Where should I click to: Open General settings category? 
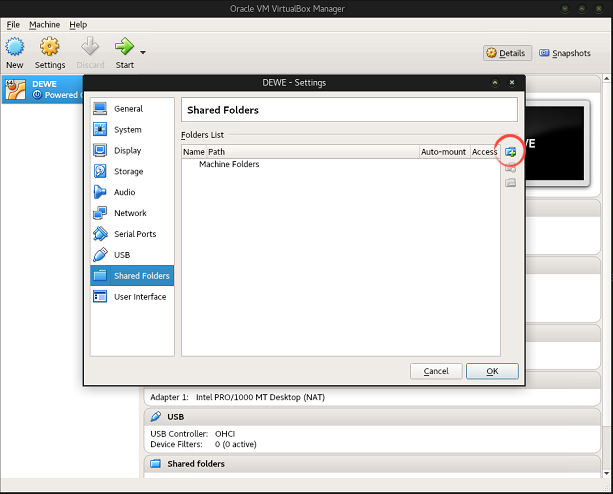(132, 109)
